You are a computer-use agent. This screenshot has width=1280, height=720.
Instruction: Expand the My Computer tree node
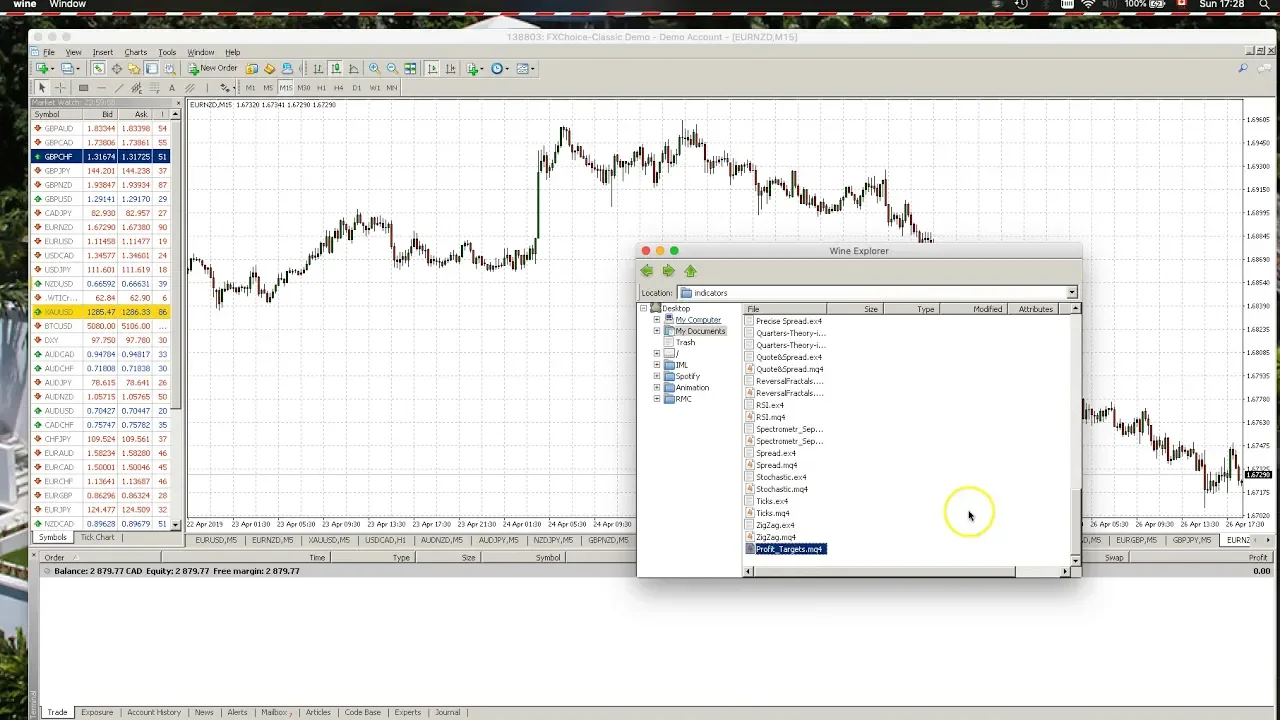tap(657, 320)
